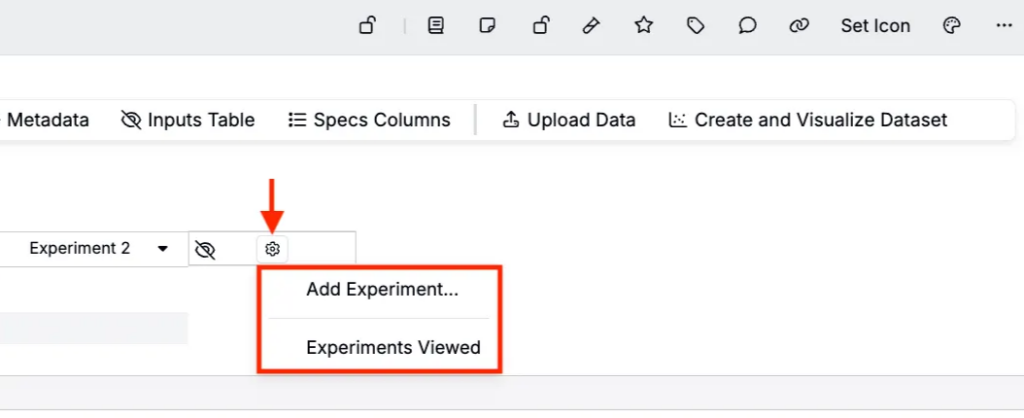The height and width of the screenshot is (418, 1024).
Task: Click the sticky note icon
Action: point(487,26)
